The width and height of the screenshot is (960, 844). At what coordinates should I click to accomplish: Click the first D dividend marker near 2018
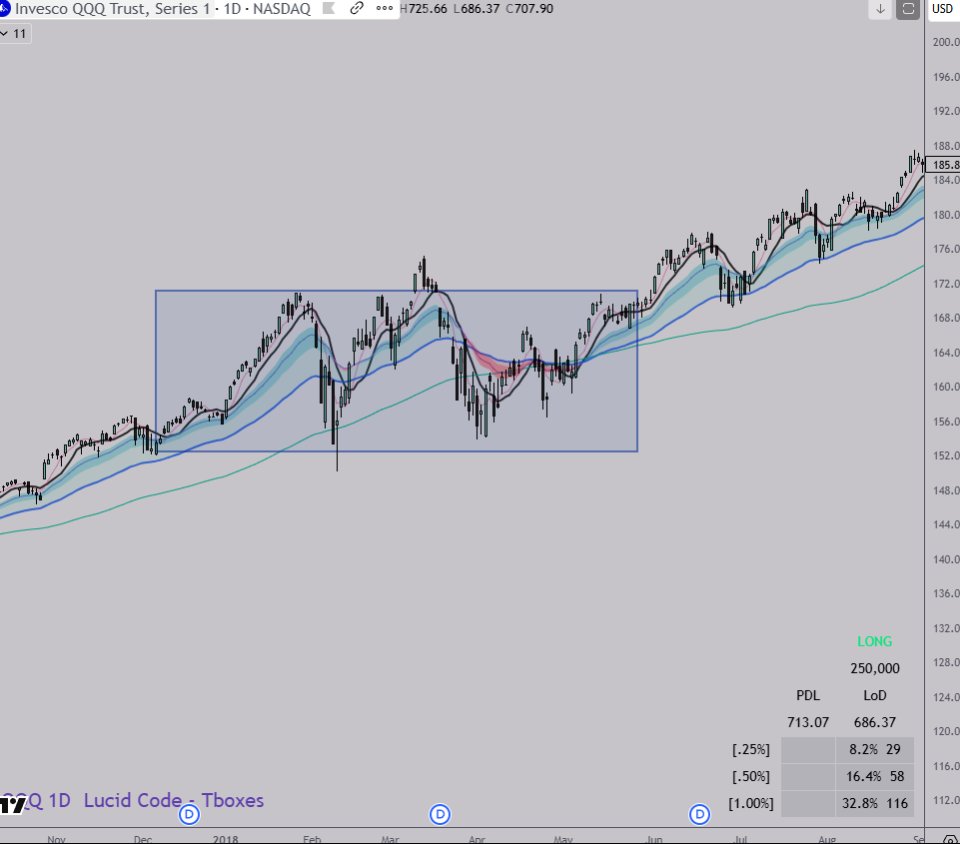point(189,815)
